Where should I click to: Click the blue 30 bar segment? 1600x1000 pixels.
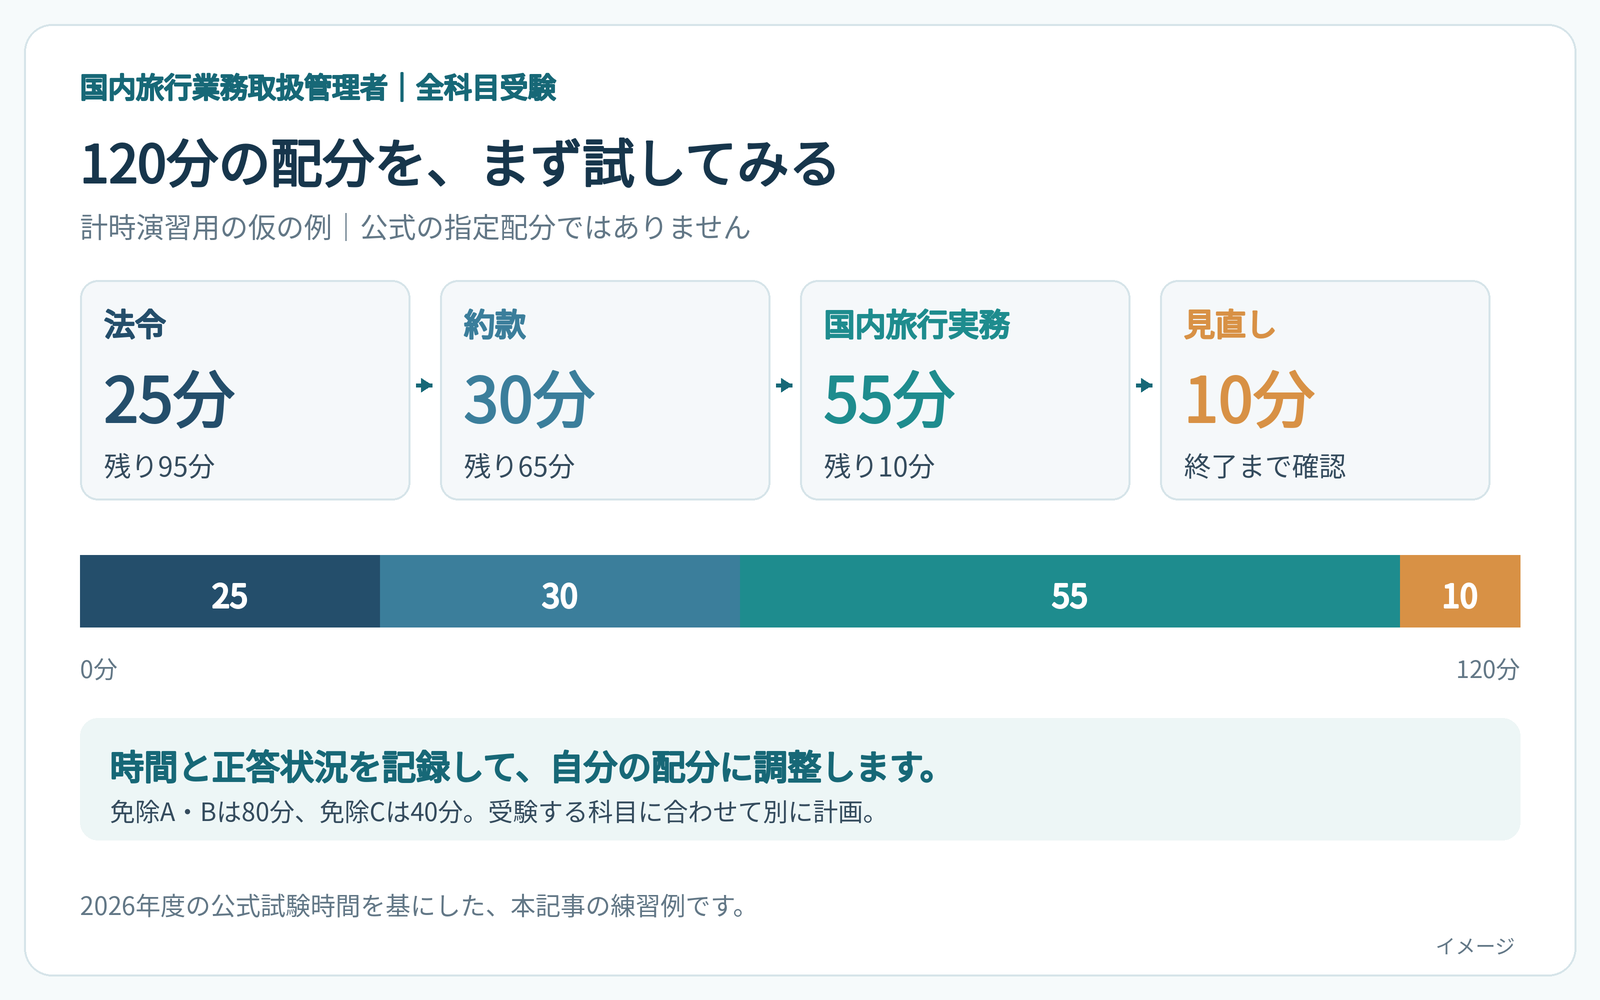click(x=560, y=591)
